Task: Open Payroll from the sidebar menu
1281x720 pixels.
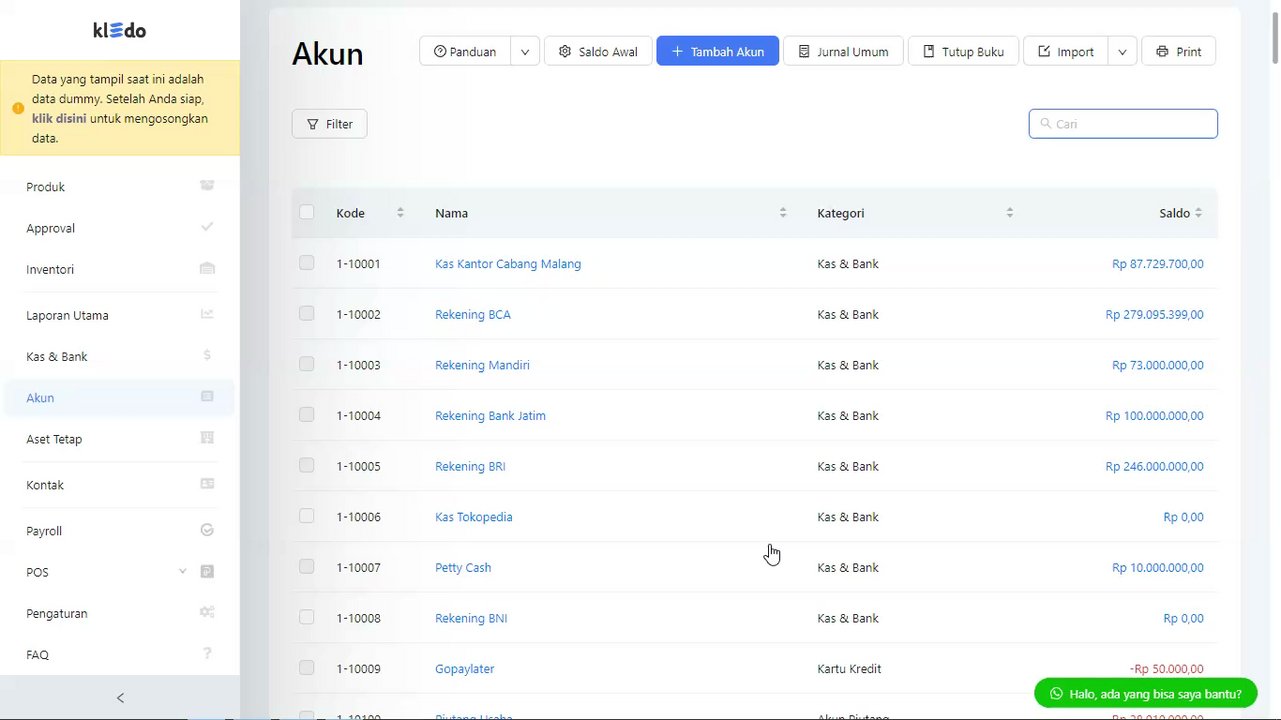Action: point(44,531)
